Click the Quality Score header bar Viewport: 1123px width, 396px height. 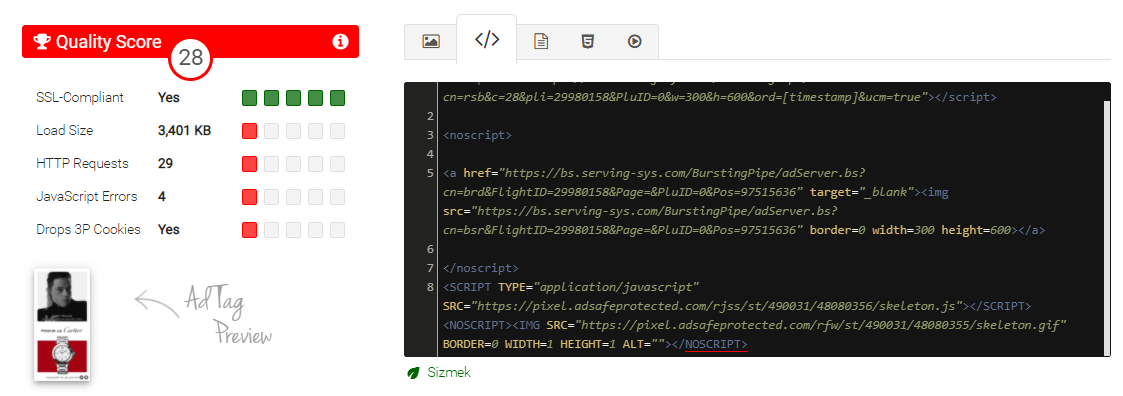190,42
